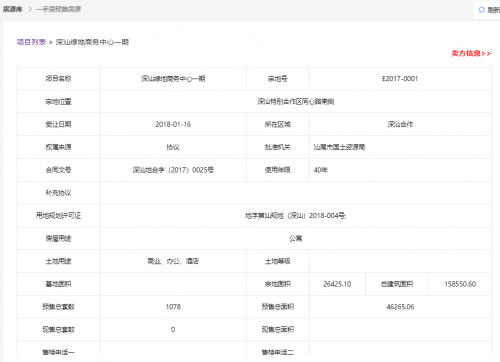
Task: Select 深汕绿地商务中心一期 value in 项目名称 row
Action: (x=173, y=79)
